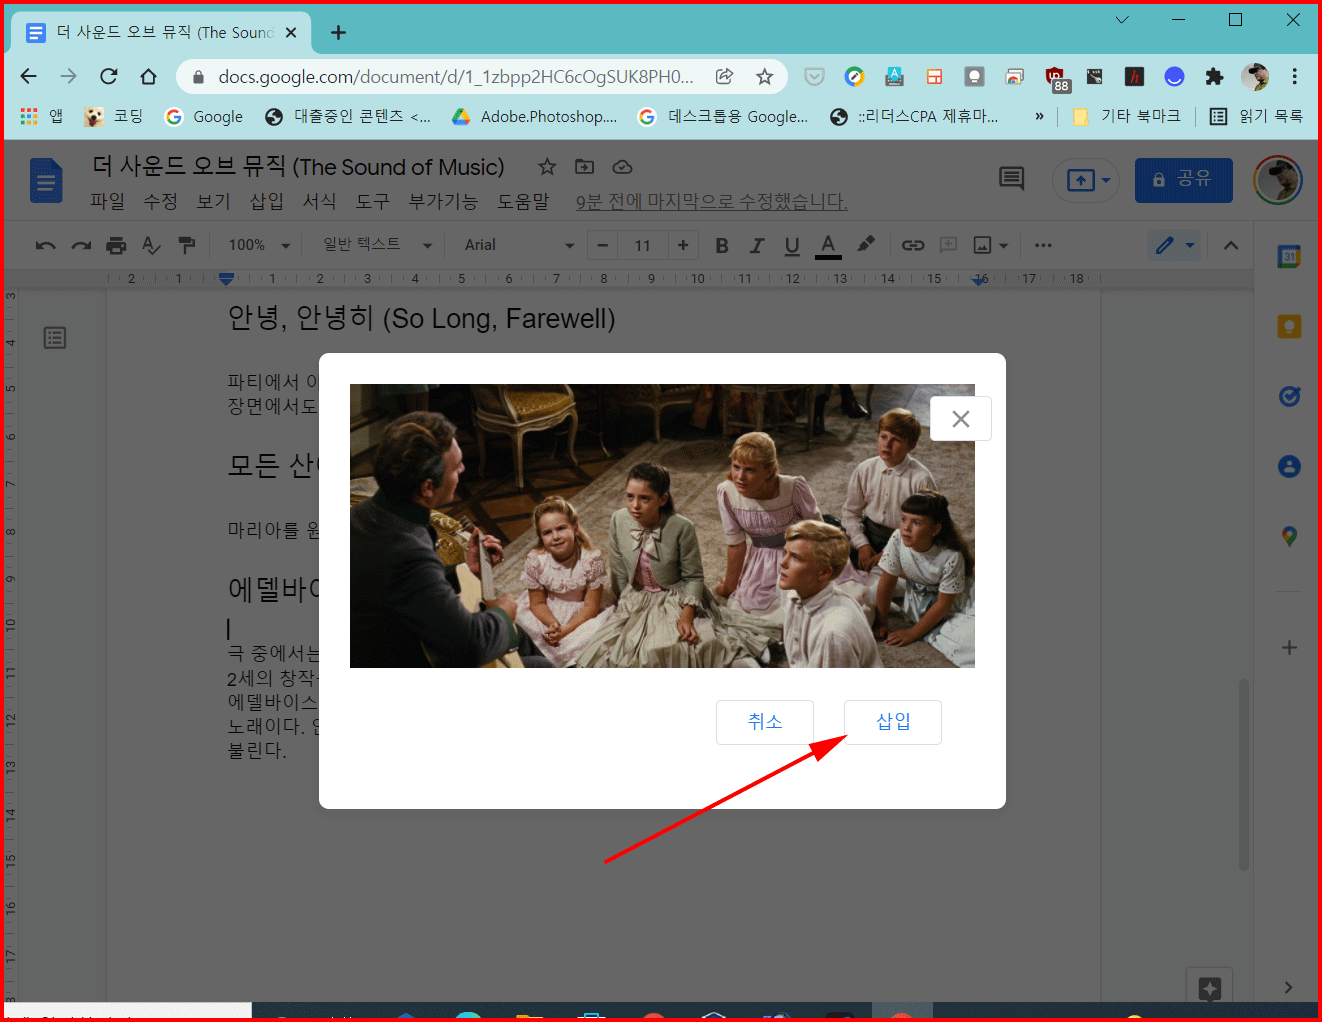Select the paint format tool
Image resolution: width=1322 pixels, height=1022 pixels.
click(x=186, y=245)
